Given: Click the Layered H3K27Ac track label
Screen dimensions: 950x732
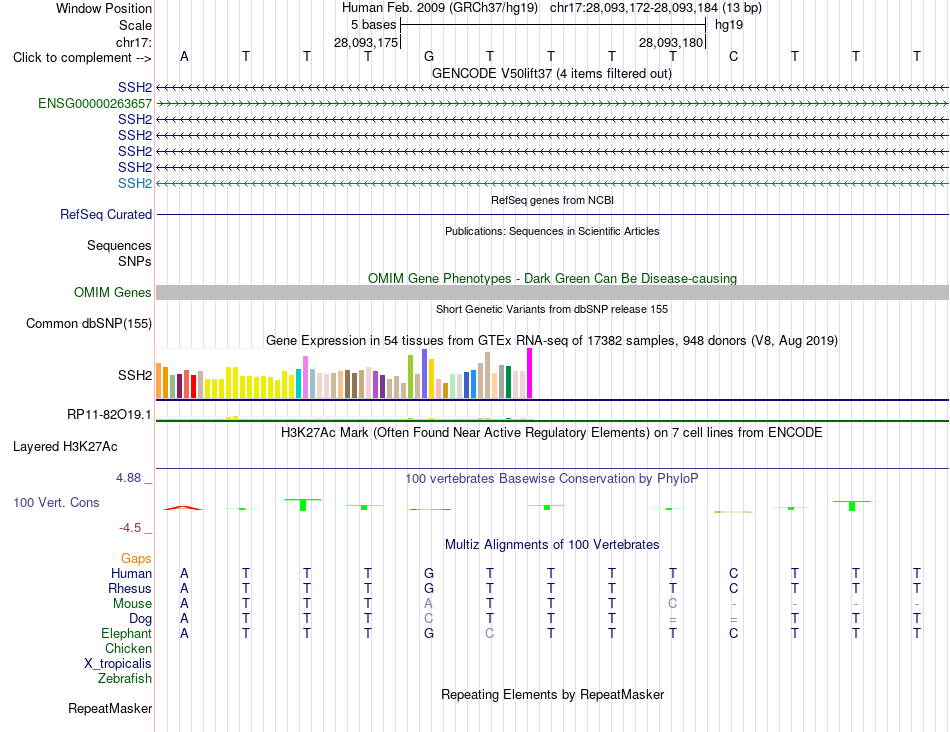Looking at the screenshot, I should tap(65, 447).
